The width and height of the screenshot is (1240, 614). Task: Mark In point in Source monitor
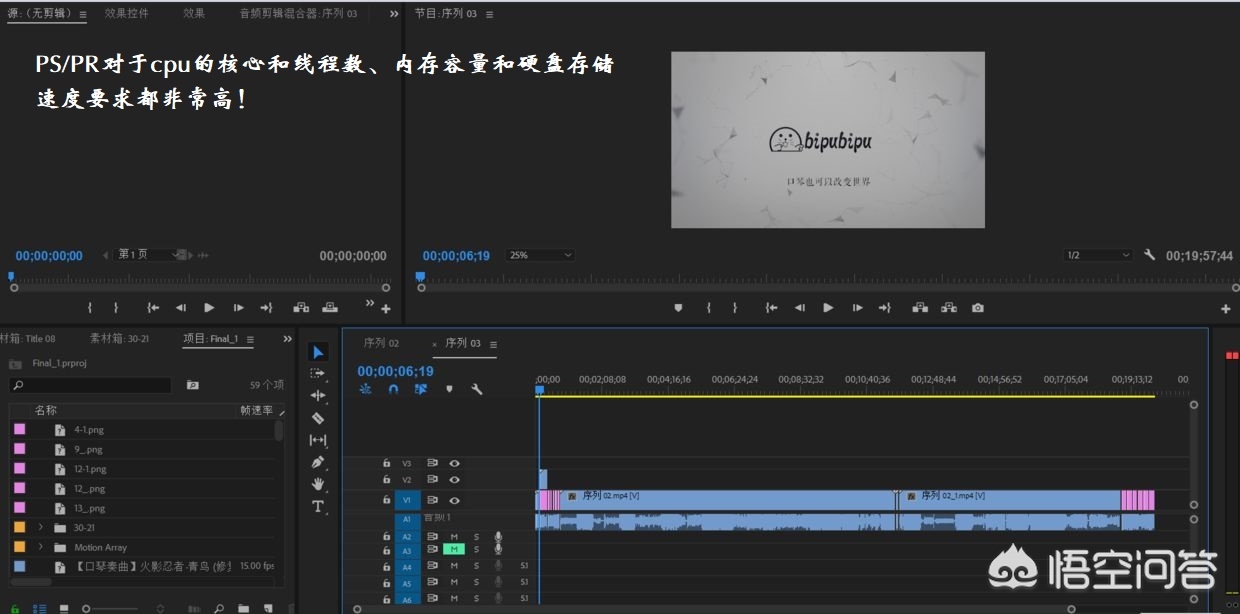[90, 308]
